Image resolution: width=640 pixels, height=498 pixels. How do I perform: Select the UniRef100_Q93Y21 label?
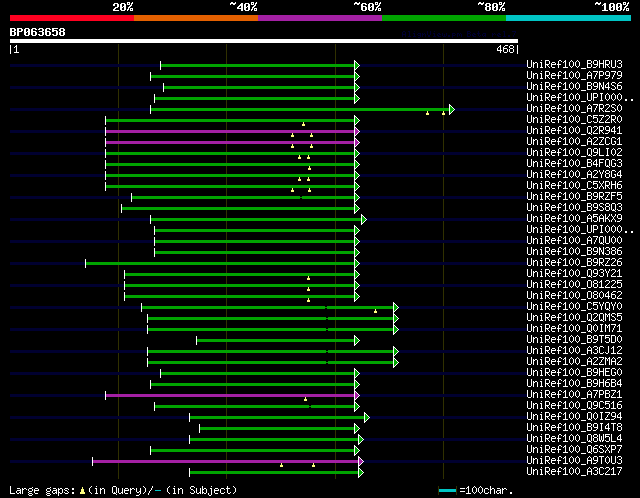[574, 273]
